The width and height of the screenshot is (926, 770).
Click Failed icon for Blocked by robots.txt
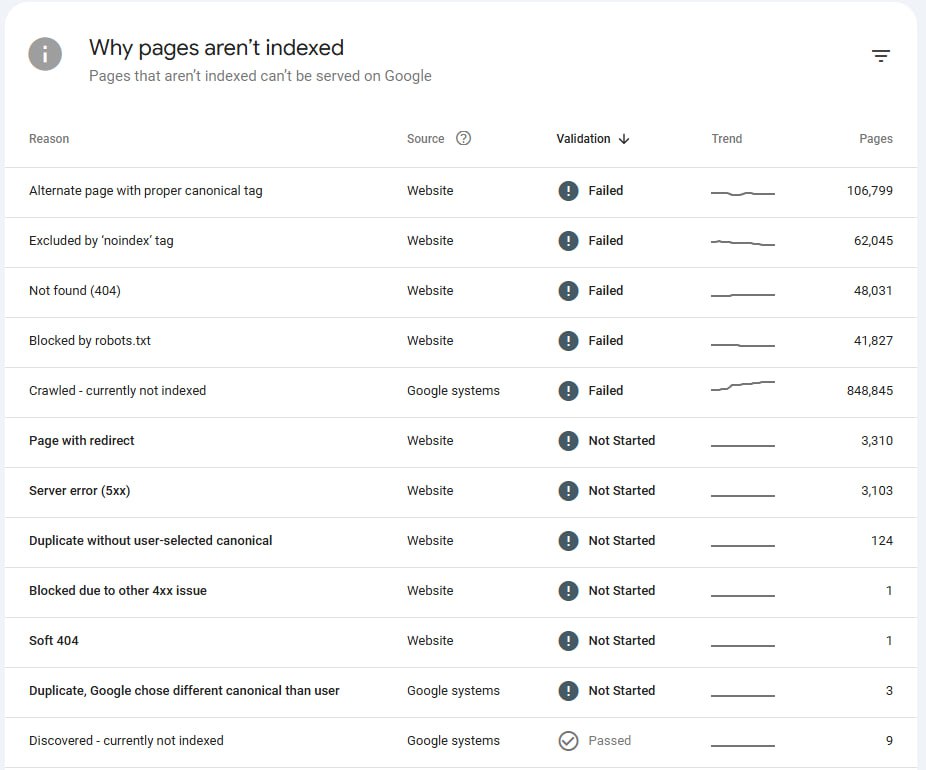tap(568, 341)
